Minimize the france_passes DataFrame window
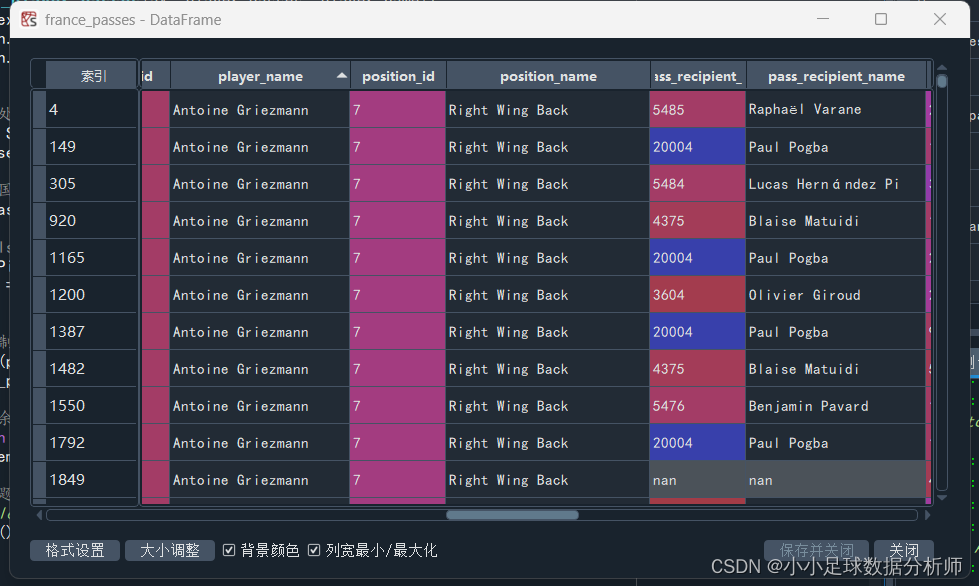This screenshot has width=979, height=586. point(823,19)
